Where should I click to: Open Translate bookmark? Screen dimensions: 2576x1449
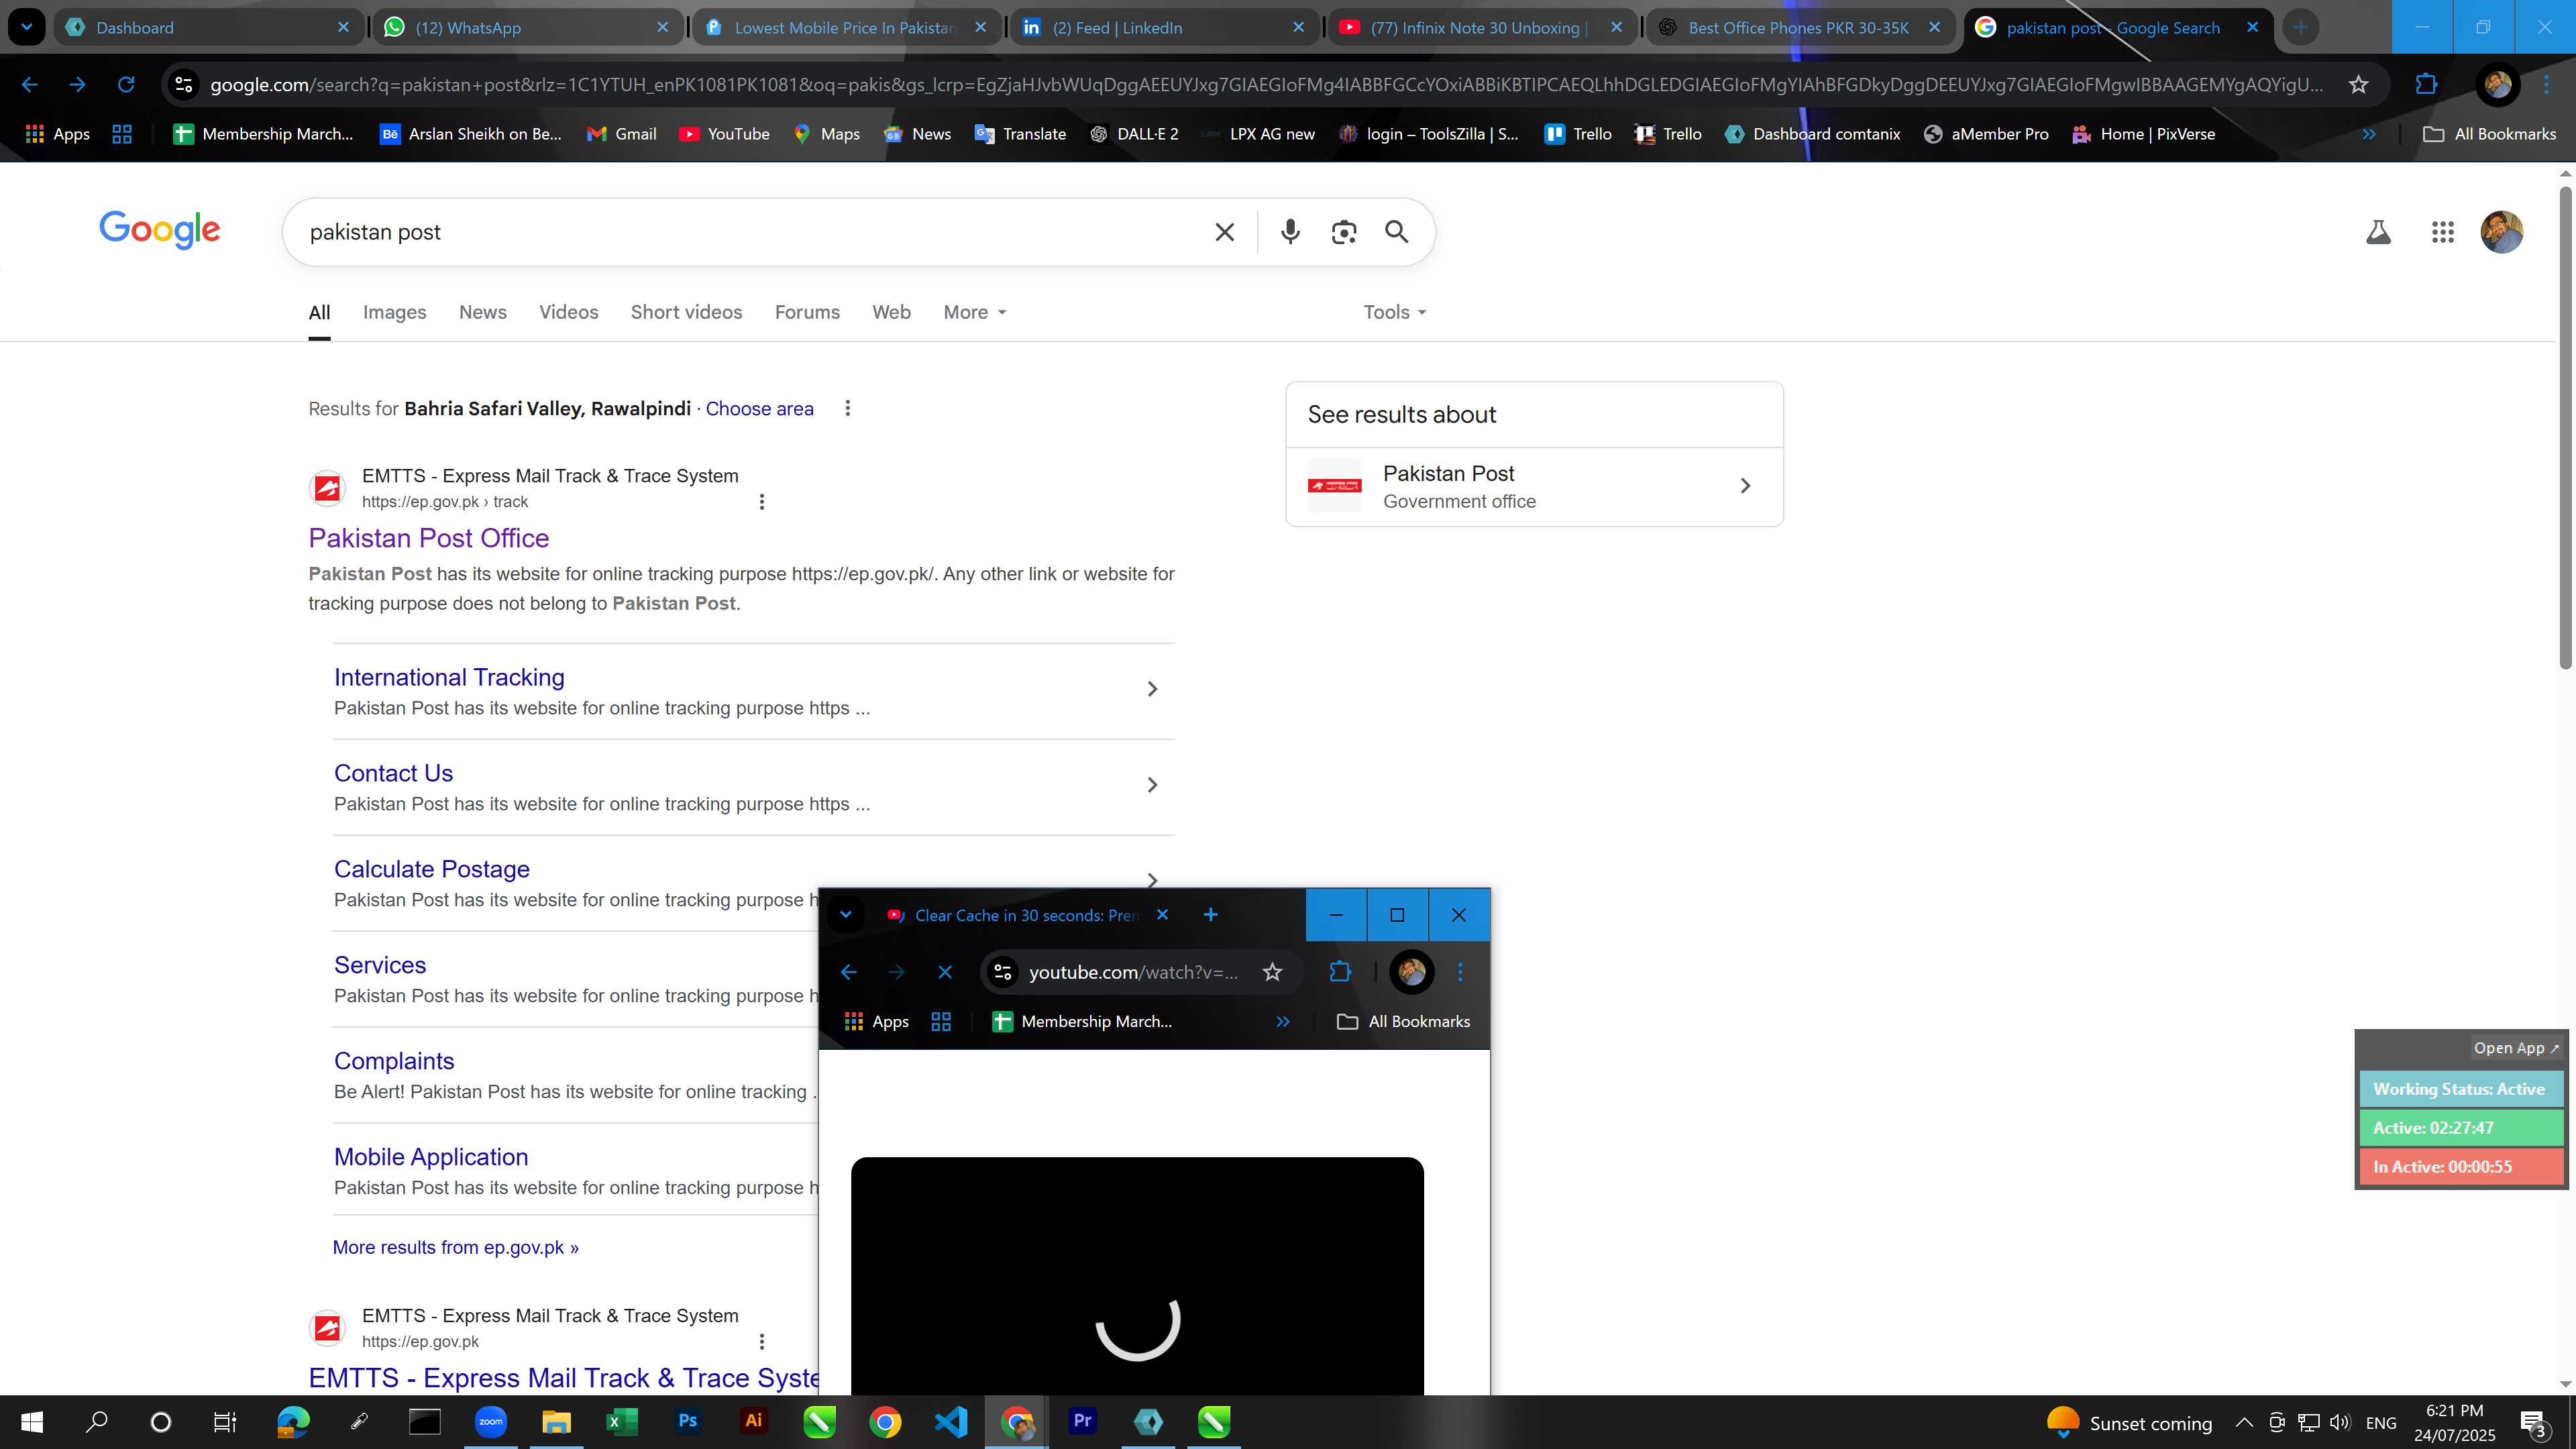[1020, 134]
